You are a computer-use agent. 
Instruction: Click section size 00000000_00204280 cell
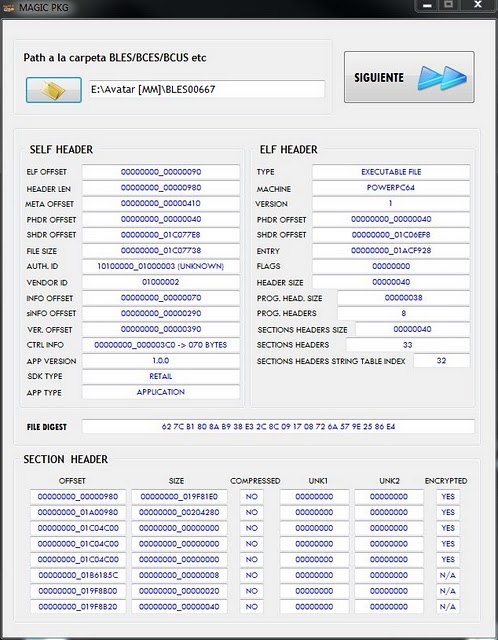[179, 512]
